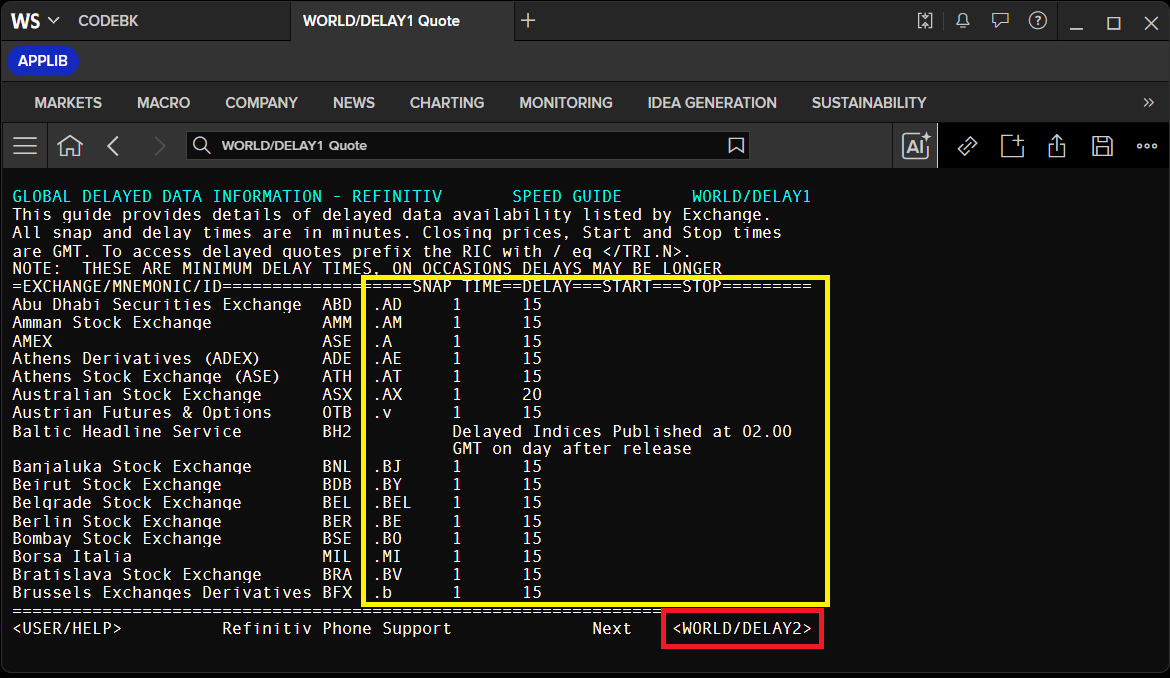Click the add-to-layout icon with plus
Image resolution: width=1170 pixels, height=678 pixels.
tap(1013, 145)
